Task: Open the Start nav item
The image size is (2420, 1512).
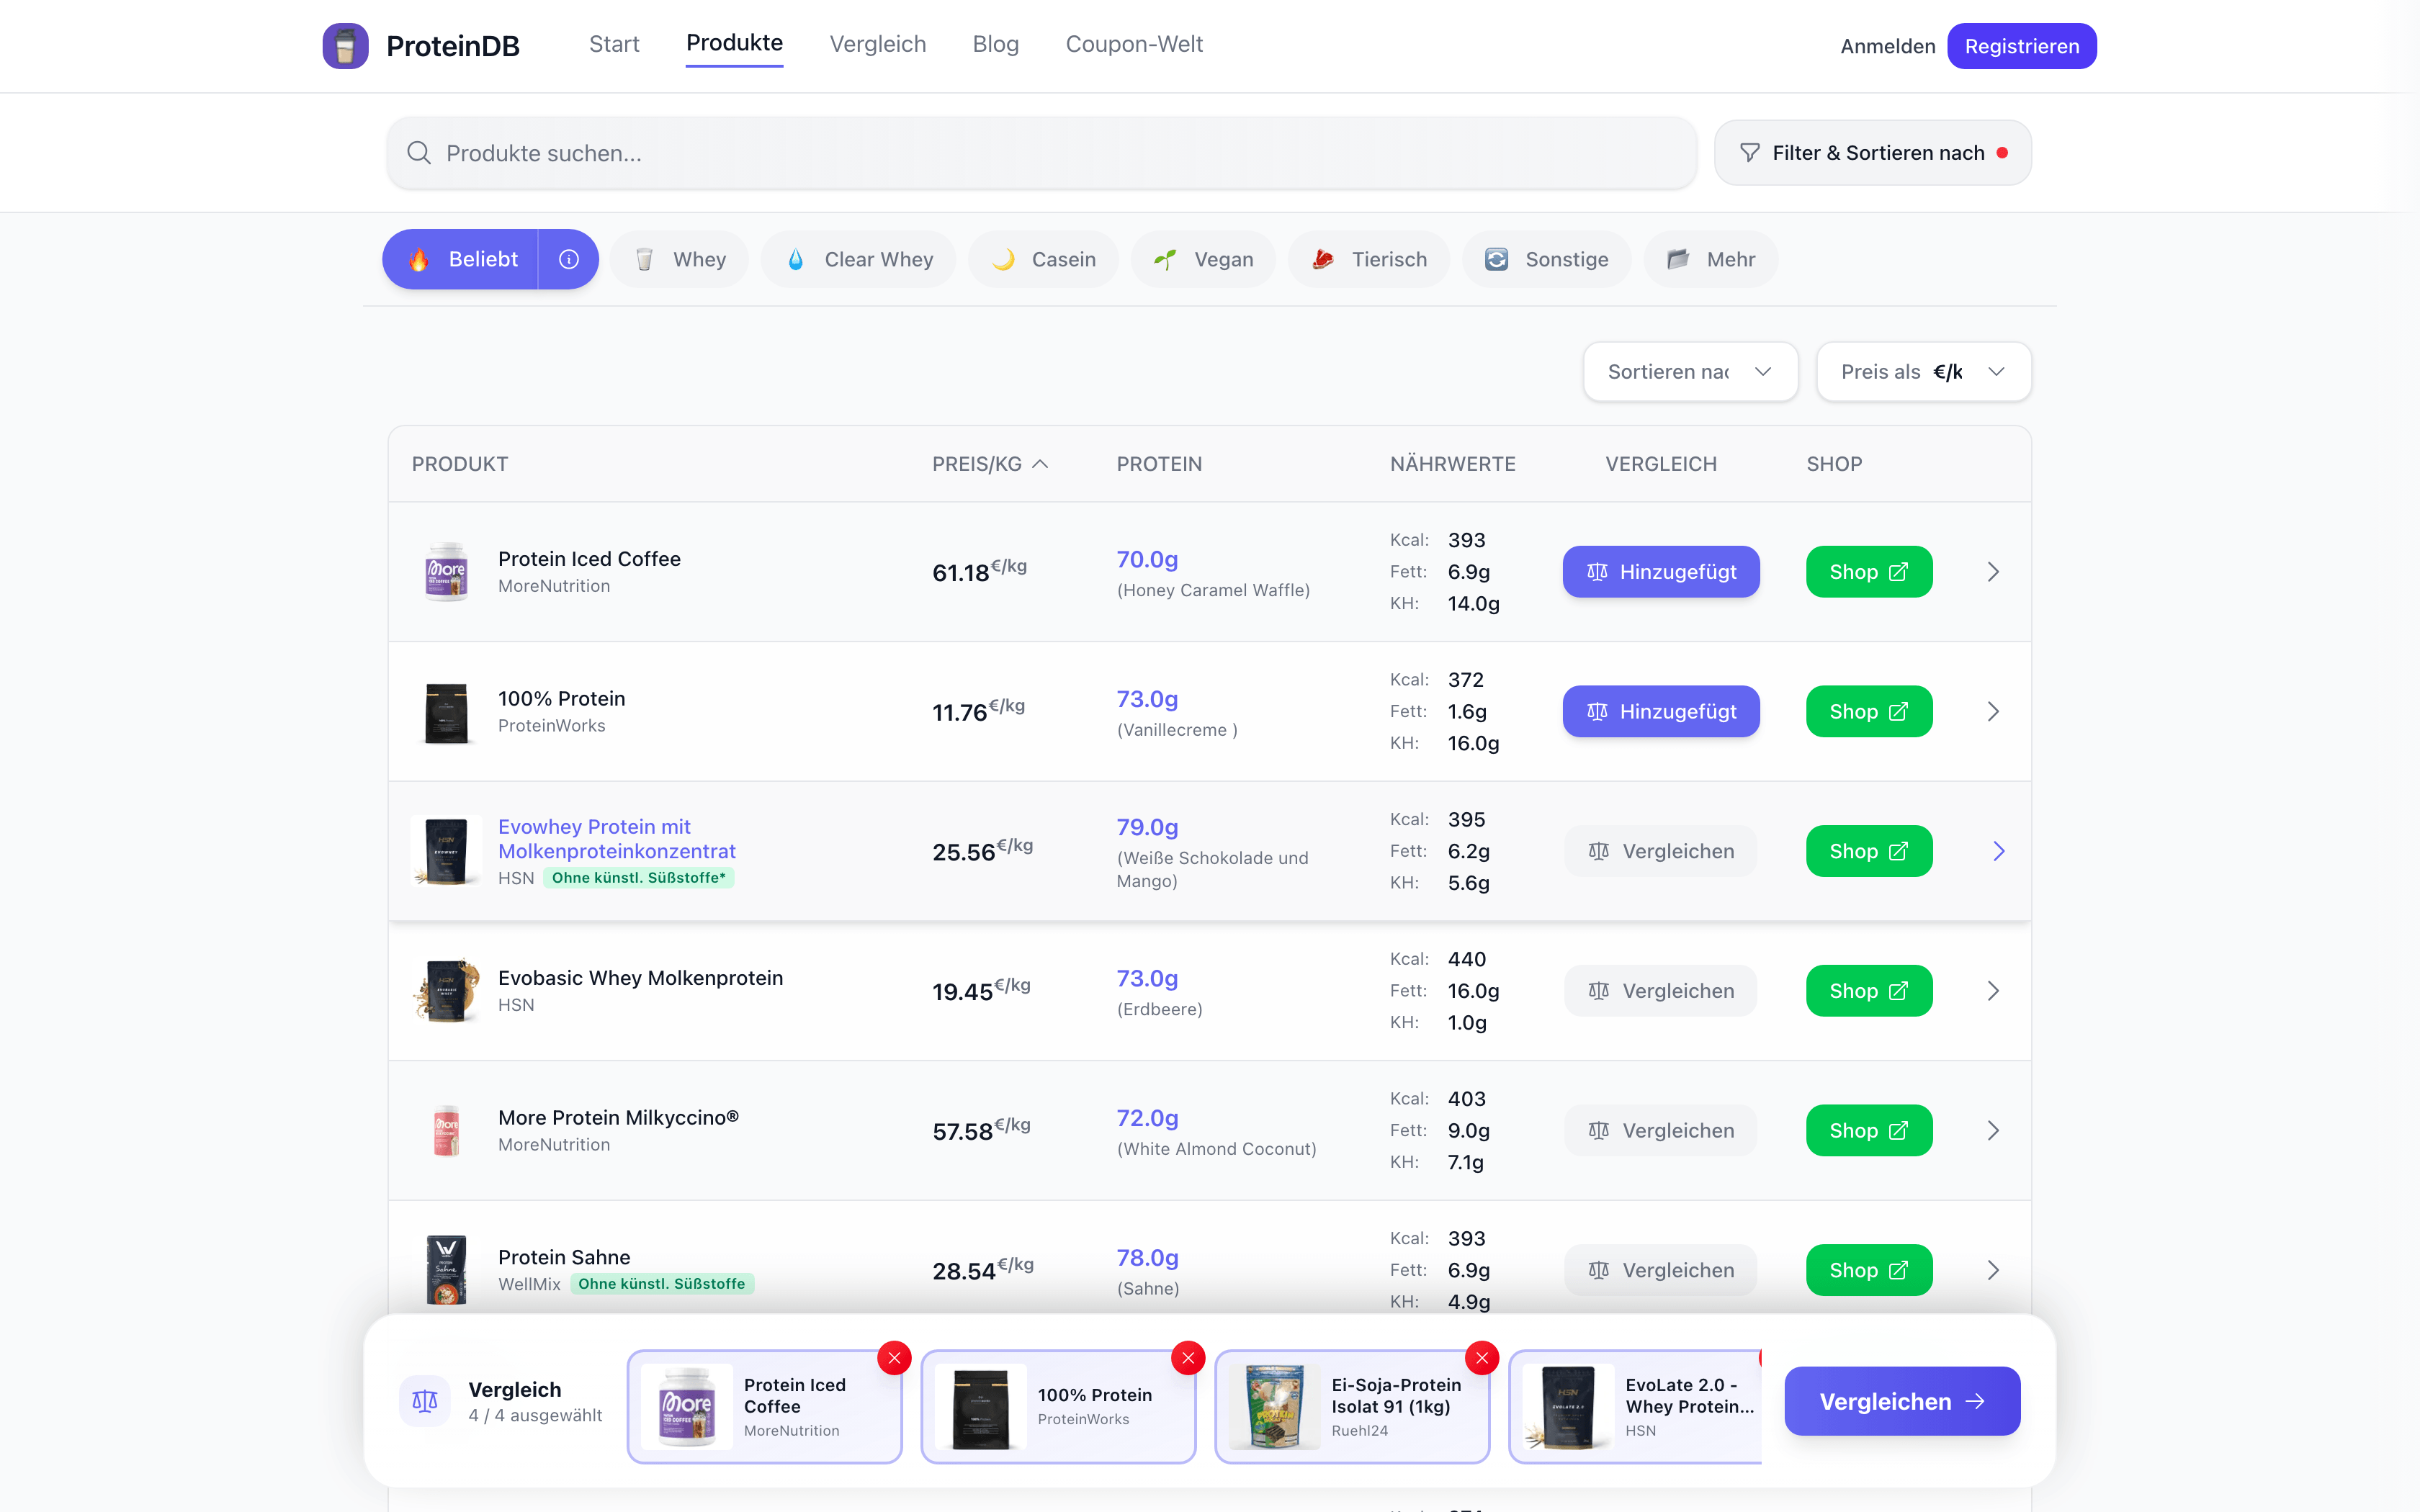Action: [614, 44]
